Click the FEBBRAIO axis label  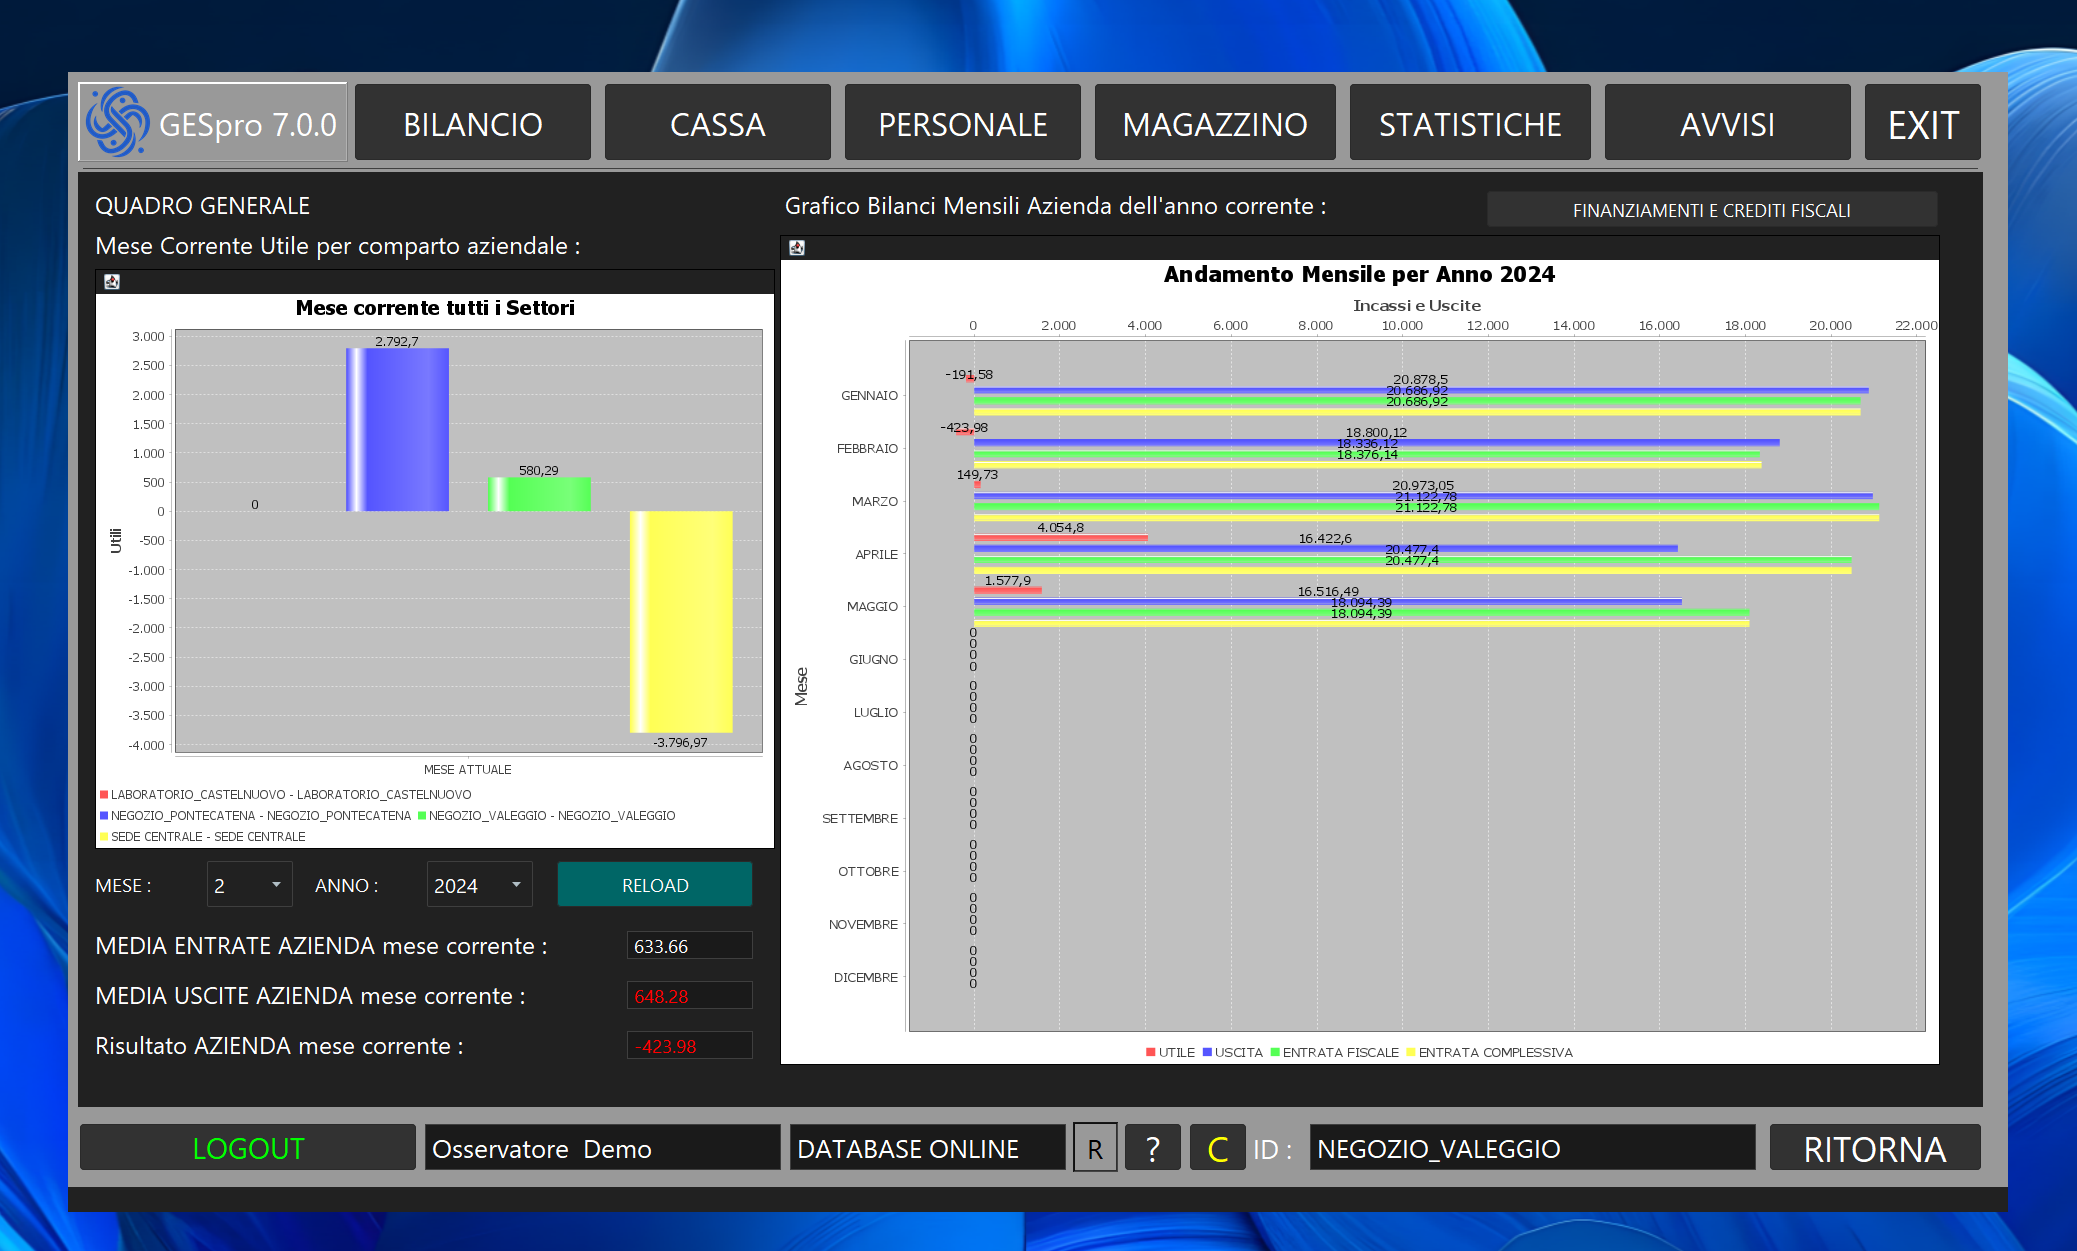867,449
